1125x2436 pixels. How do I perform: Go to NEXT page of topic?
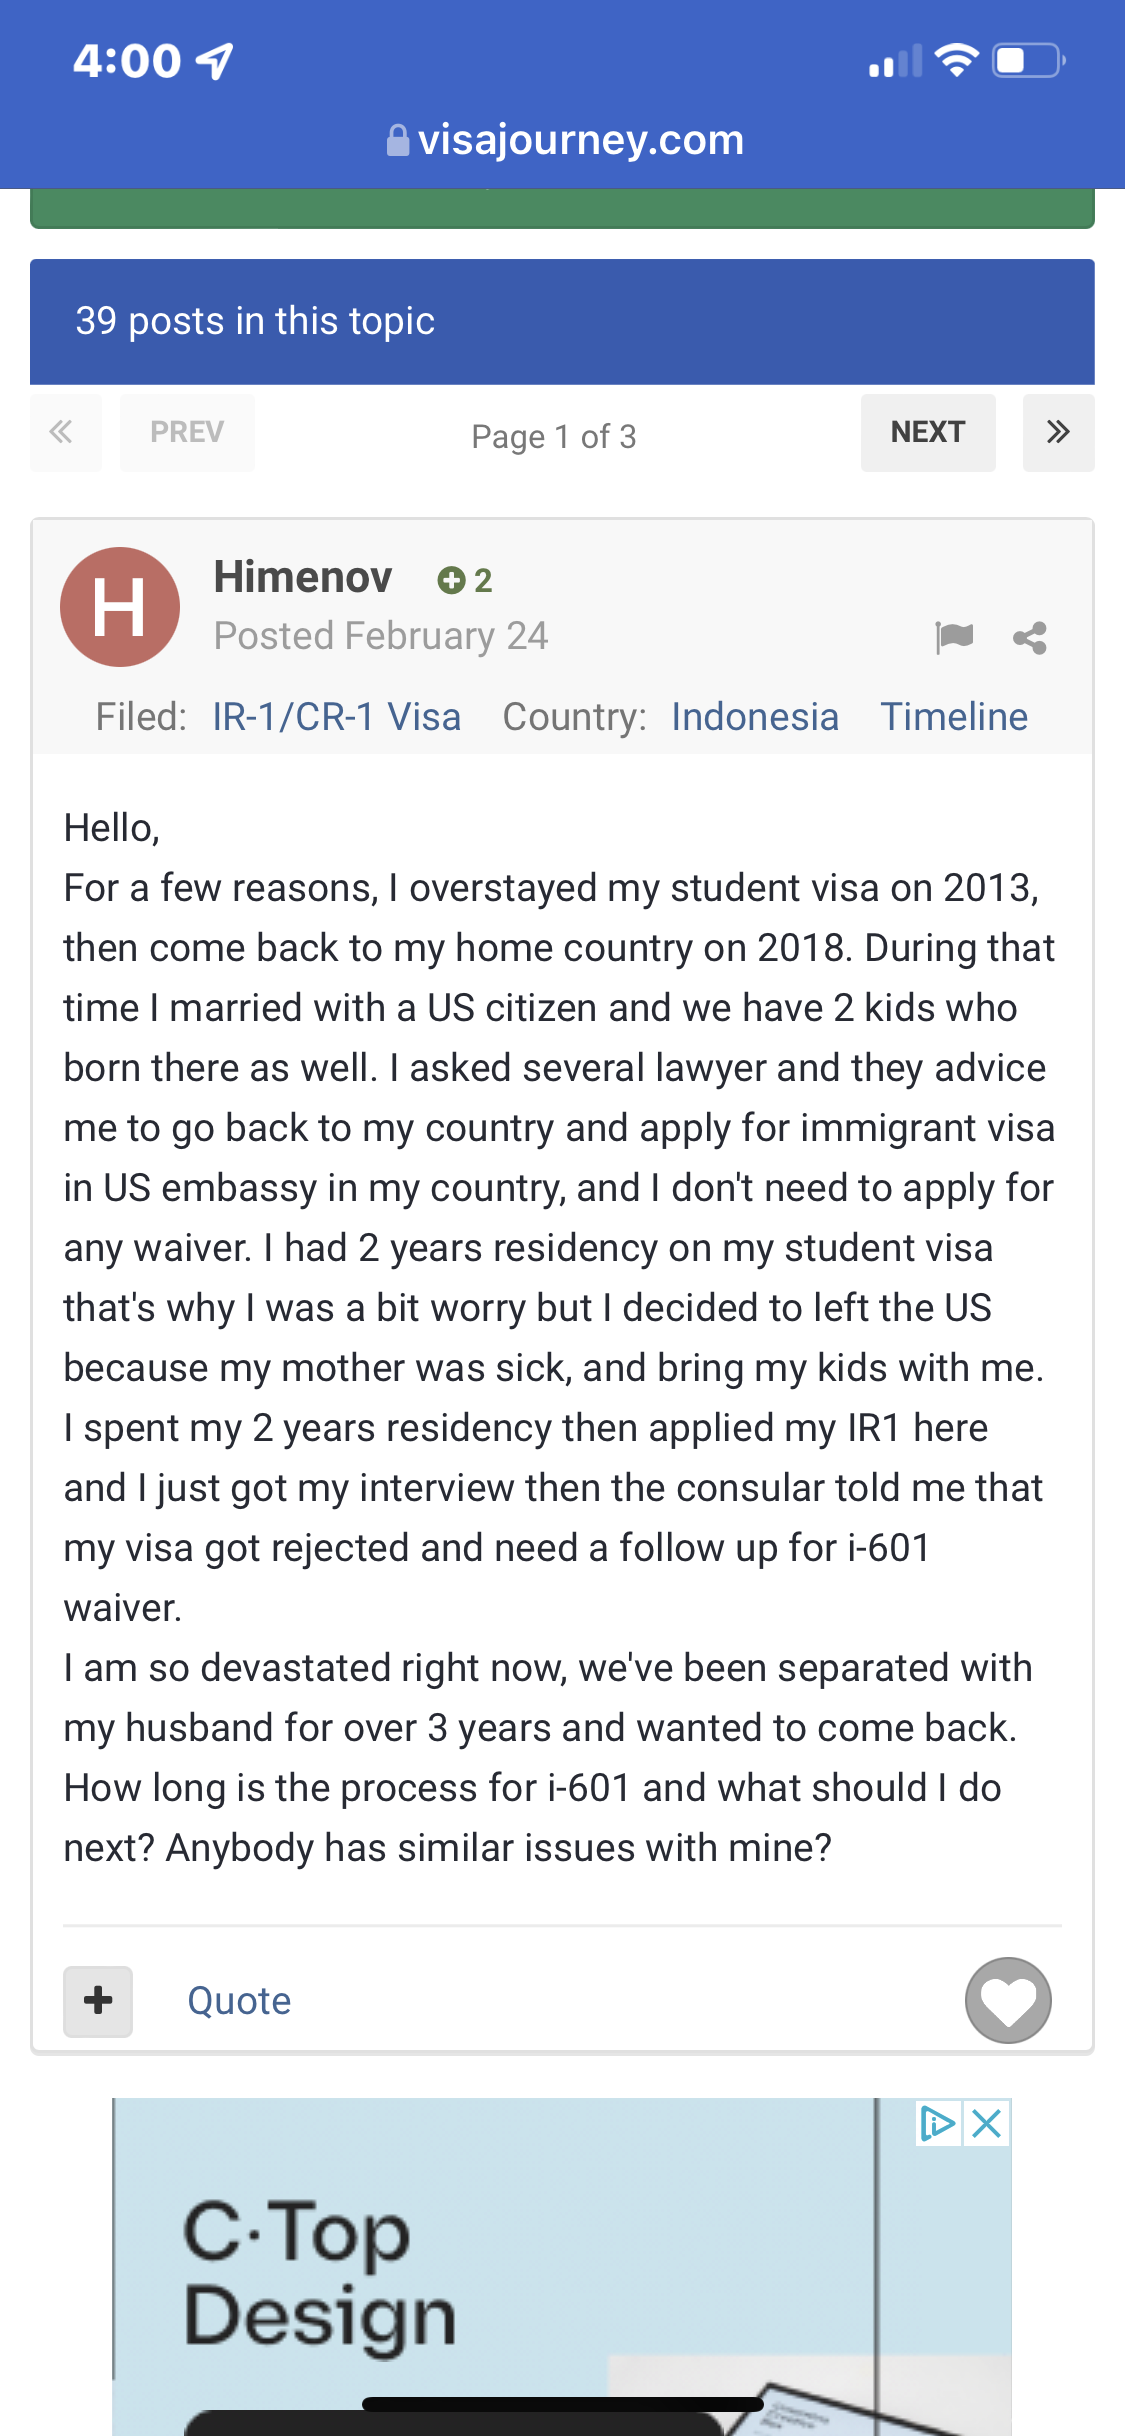928,432
